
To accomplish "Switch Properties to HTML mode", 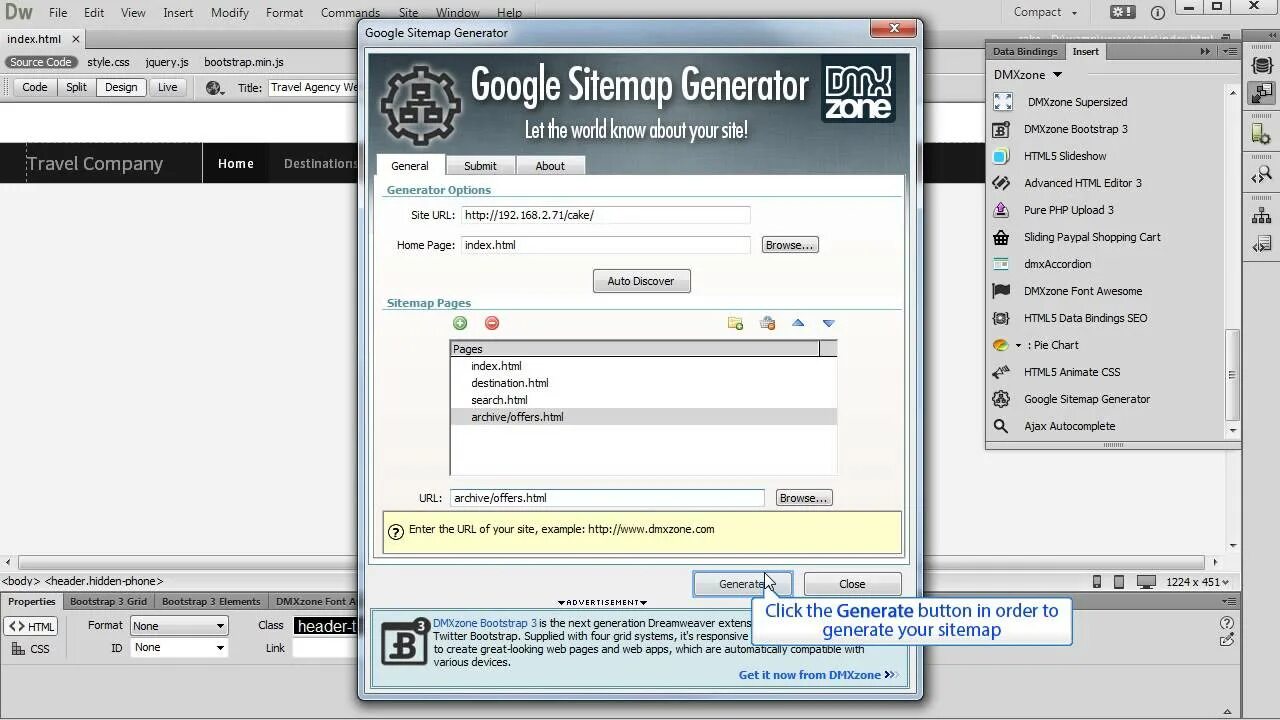I will tap(32, 627).
